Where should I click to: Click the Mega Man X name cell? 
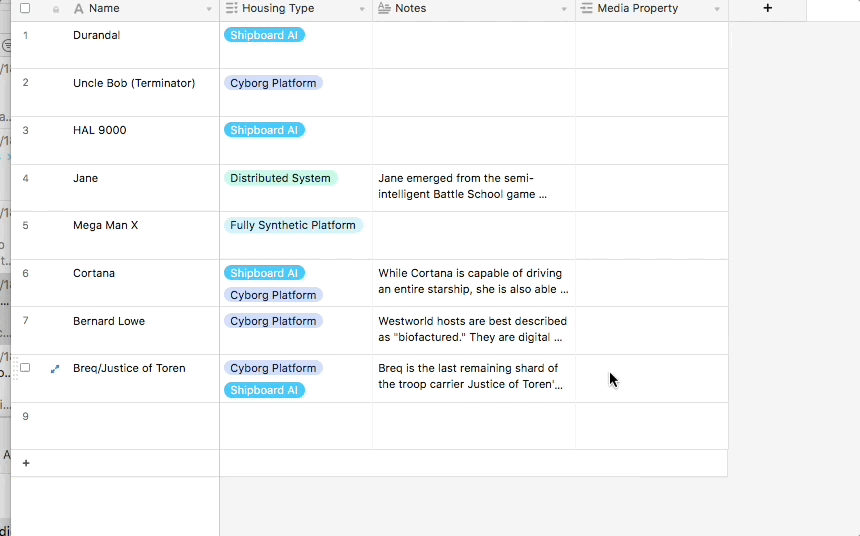click(x=143, y=235)
